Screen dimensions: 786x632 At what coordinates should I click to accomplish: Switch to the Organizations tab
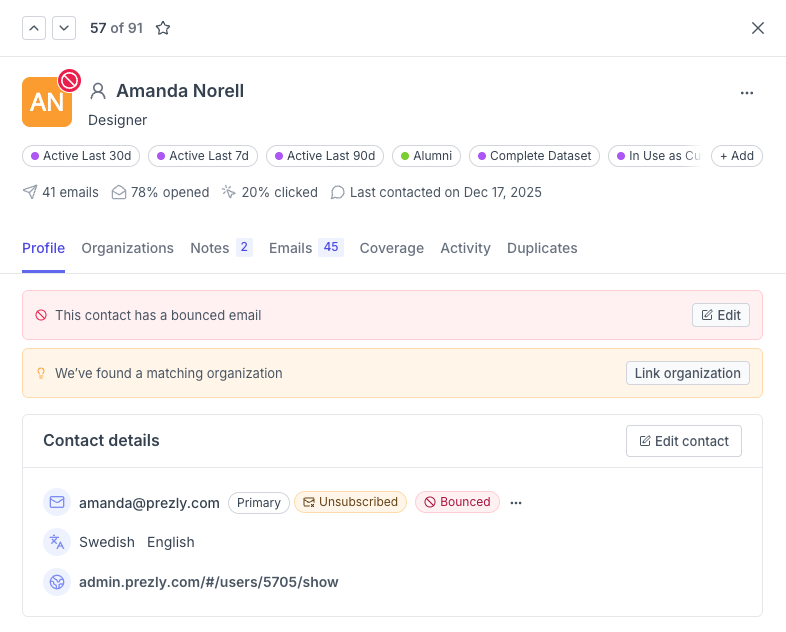127,248
